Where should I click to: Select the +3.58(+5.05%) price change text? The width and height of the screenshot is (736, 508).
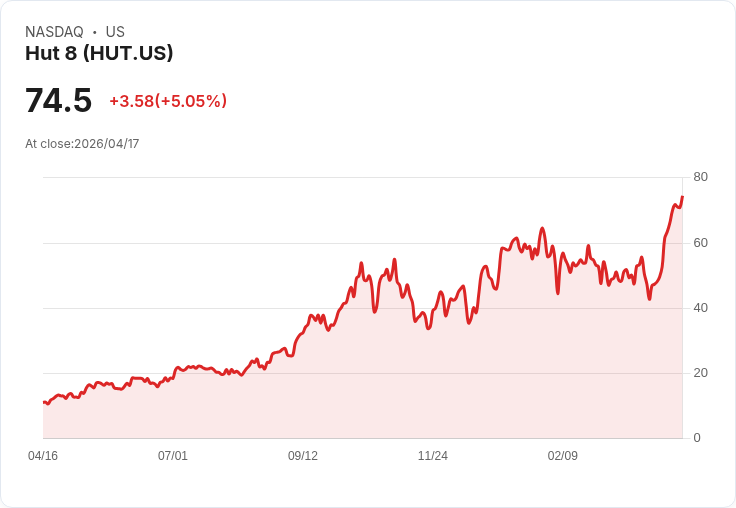168,101
